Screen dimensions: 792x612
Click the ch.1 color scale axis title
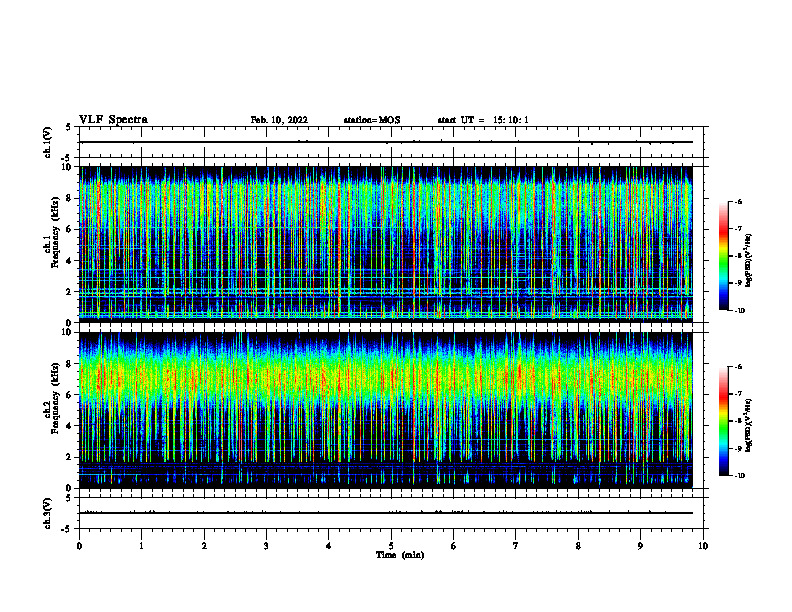(748, 260)
